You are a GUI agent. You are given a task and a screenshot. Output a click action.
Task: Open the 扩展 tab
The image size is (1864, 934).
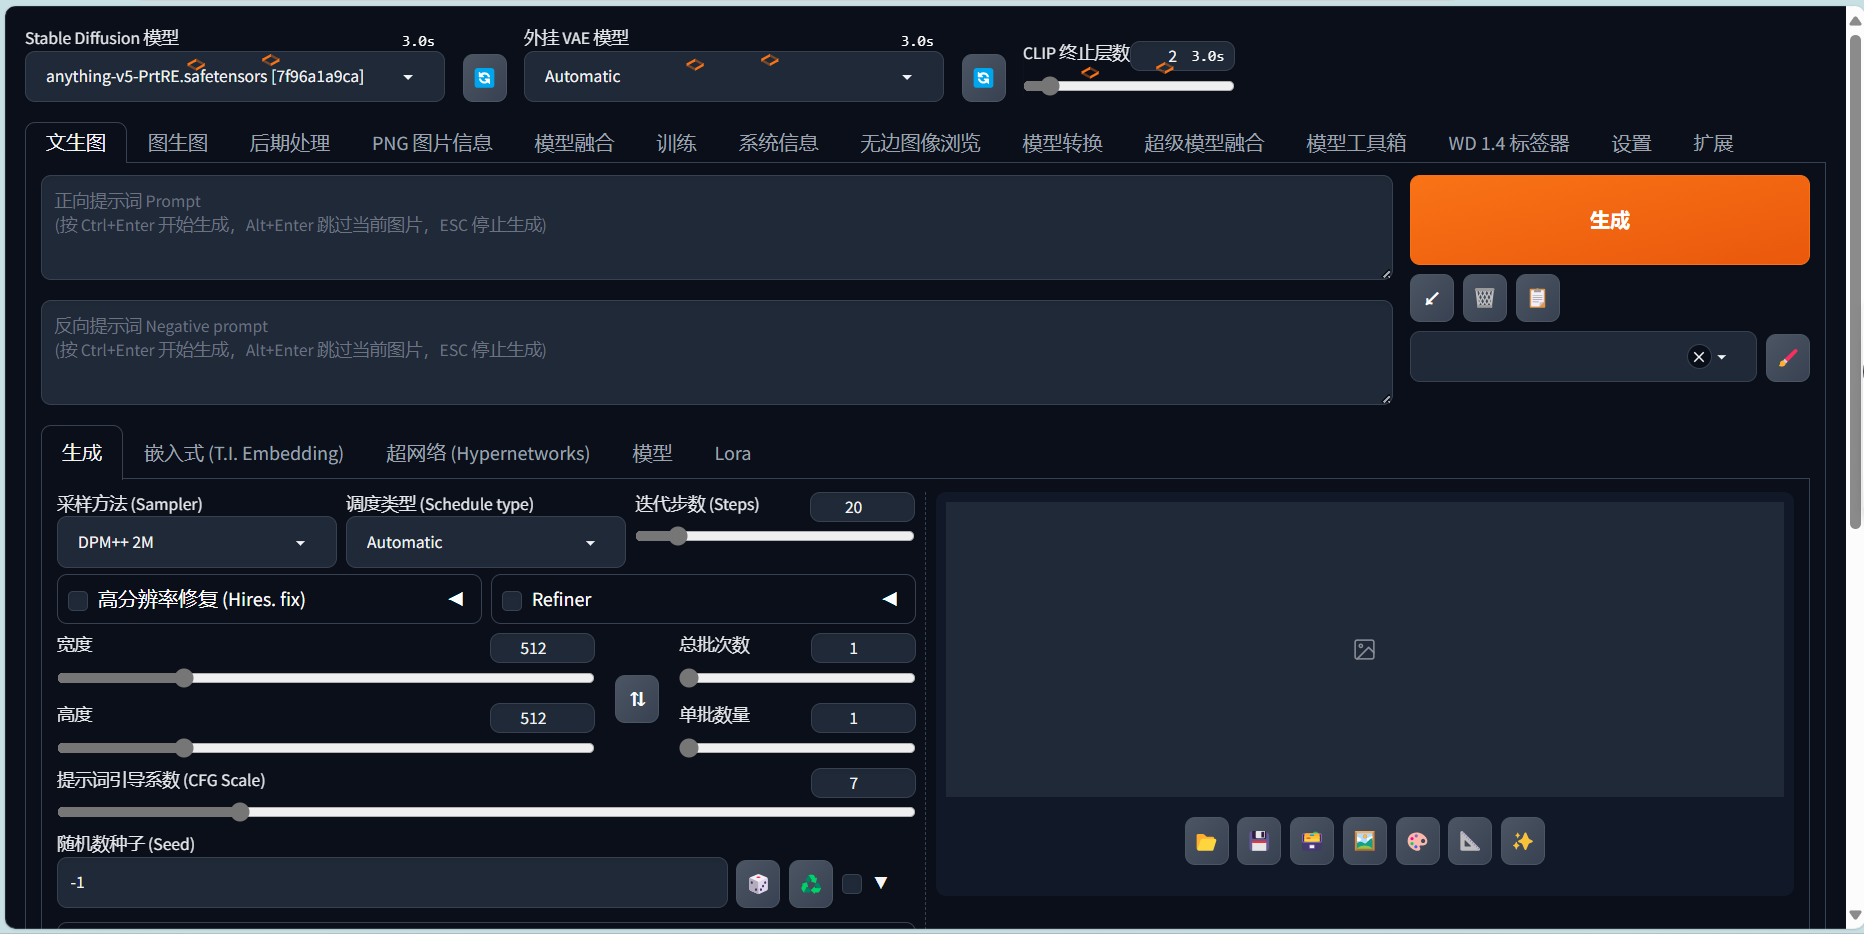(1713, 143)
